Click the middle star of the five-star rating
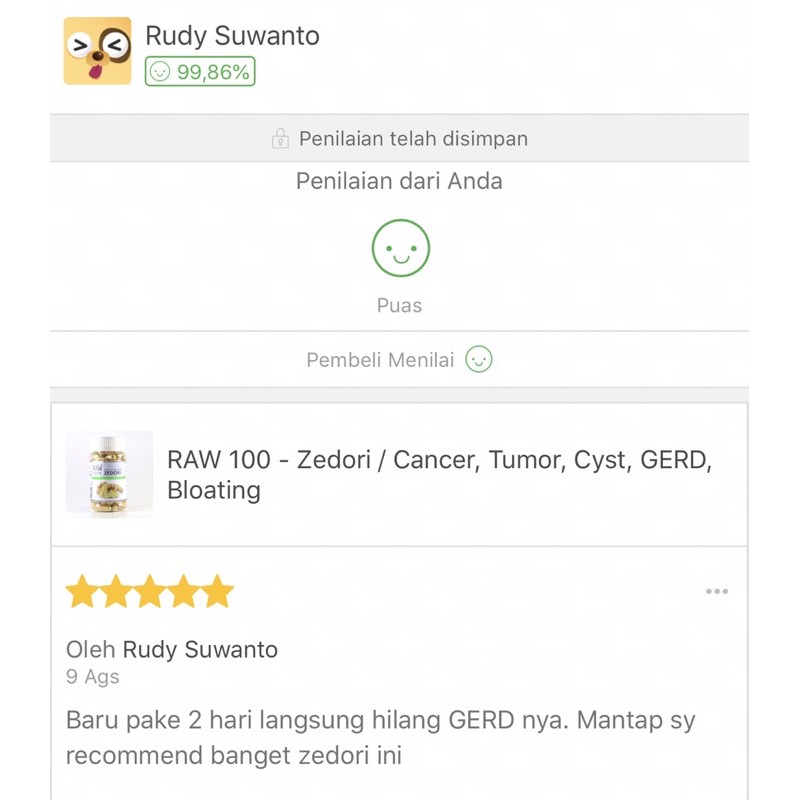The height and width of the screenshot is (800, 800). (150, 591)
